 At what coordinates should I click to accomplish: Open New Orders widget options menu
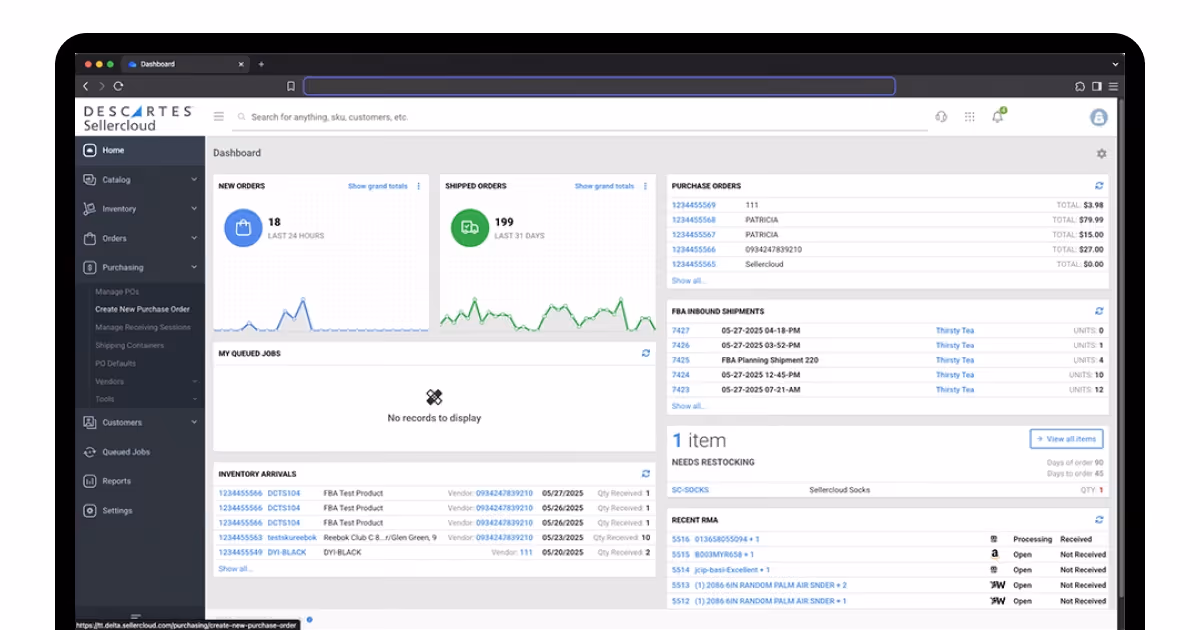pyautogui.click(x=418, y=186)
